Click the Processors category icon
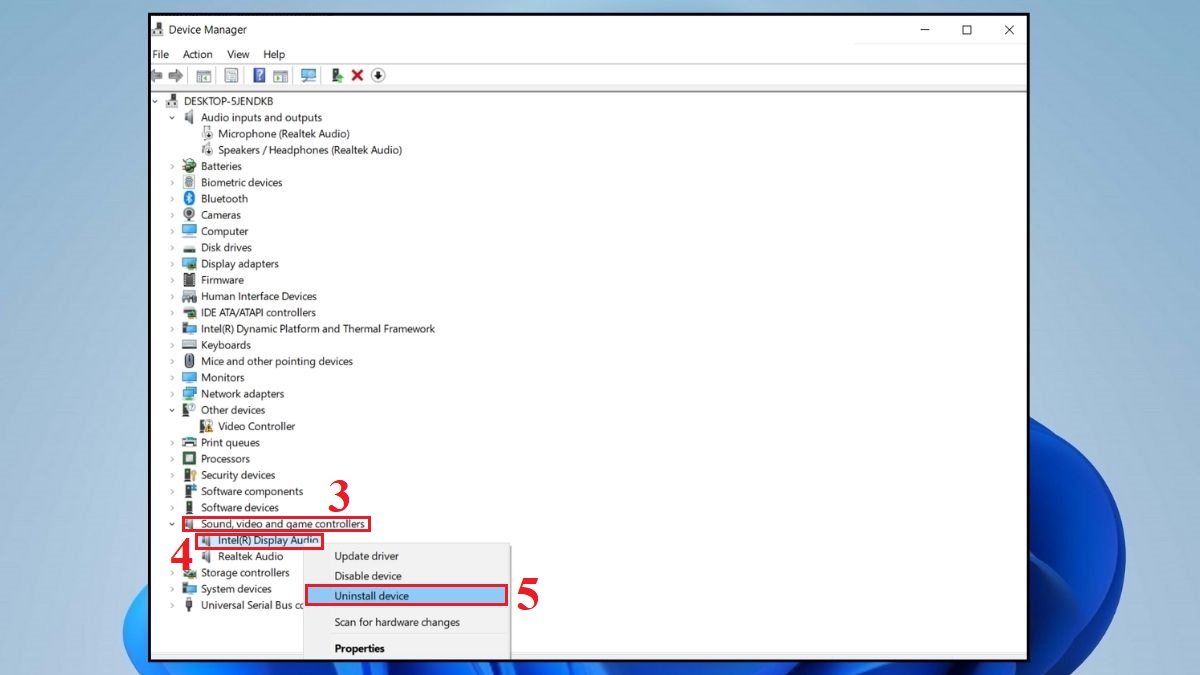This screenshot has width=1200, height=675. tap(189, 459)
